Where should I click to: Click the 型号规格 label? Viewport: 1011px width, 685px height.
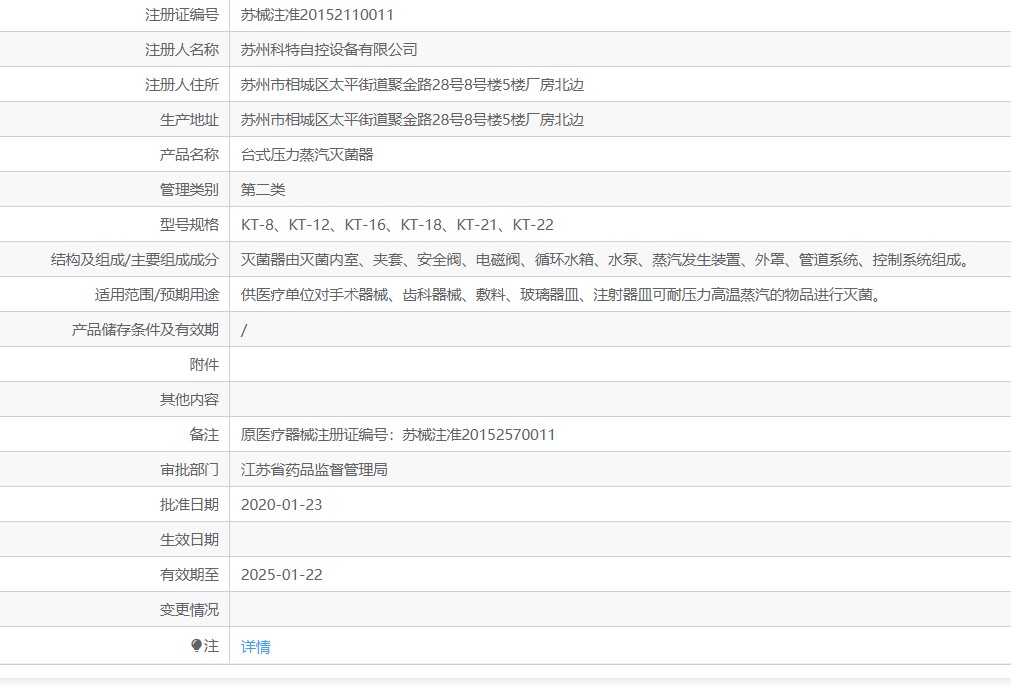tap(190, 224)
